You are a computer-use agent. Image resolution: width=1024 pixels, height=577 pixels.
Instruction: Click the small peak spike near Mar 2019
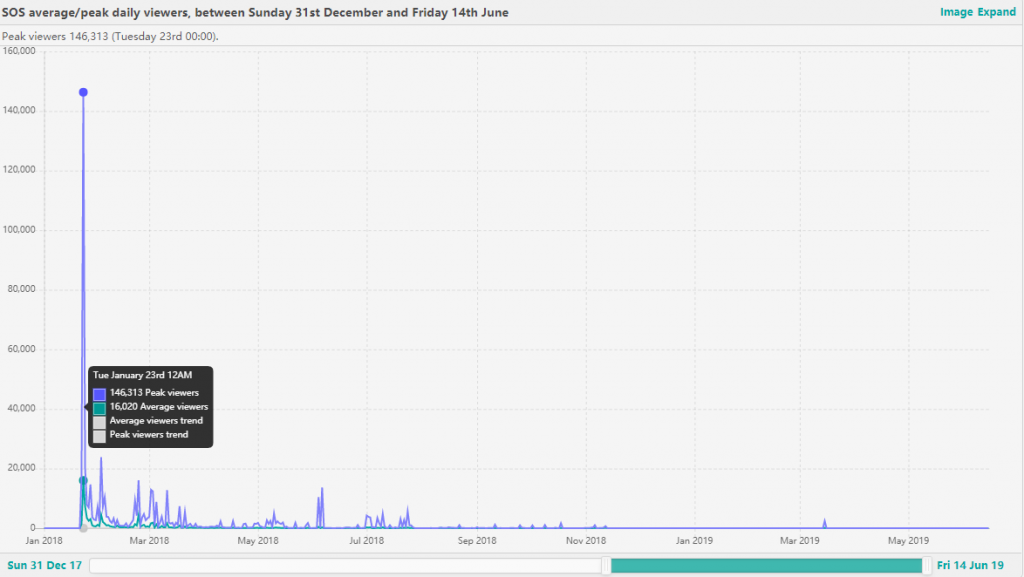tap(825, 523)
